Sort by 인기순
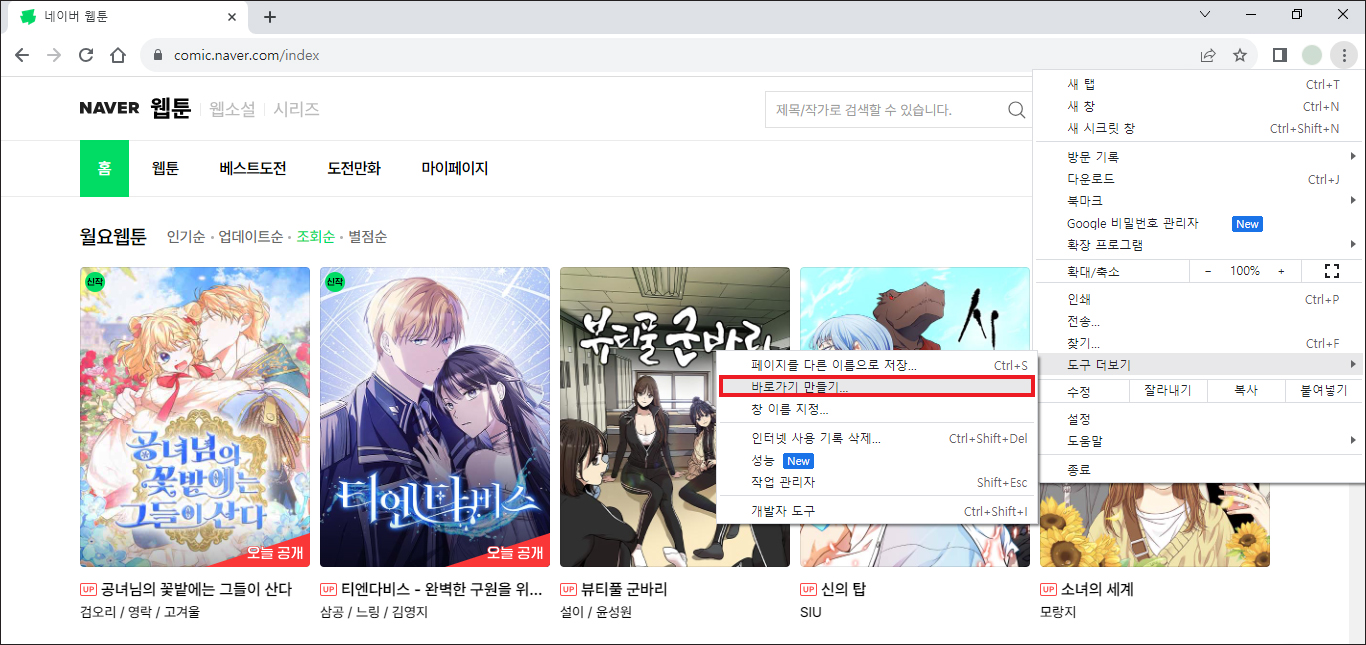The image size is (1366, 645). point(186,237)
